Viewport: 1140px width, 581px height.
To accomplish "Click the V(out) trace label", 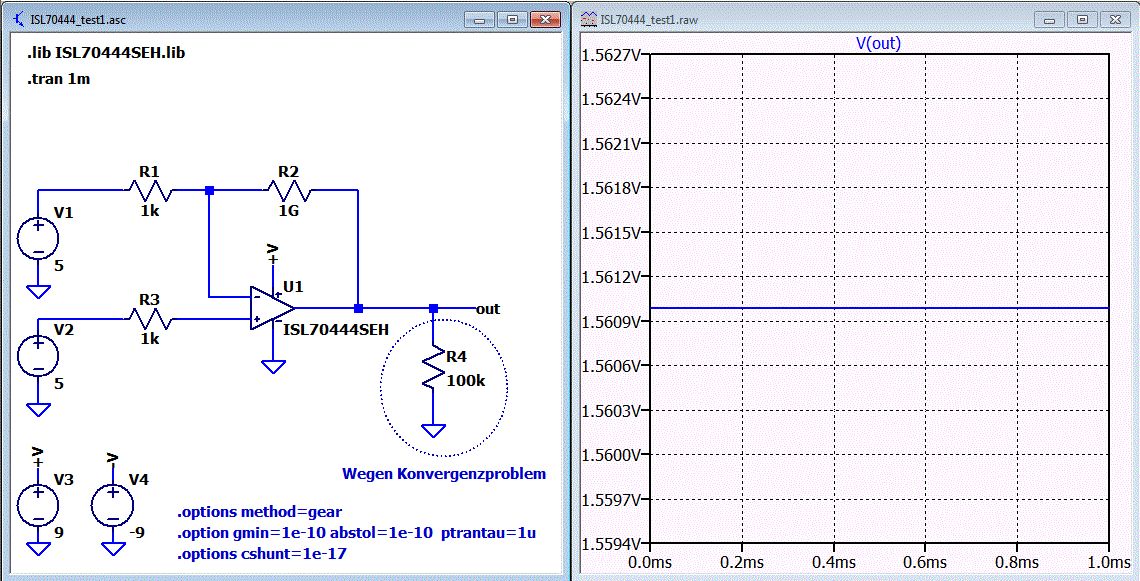I will pyautogui.click(x=878, y=44).
